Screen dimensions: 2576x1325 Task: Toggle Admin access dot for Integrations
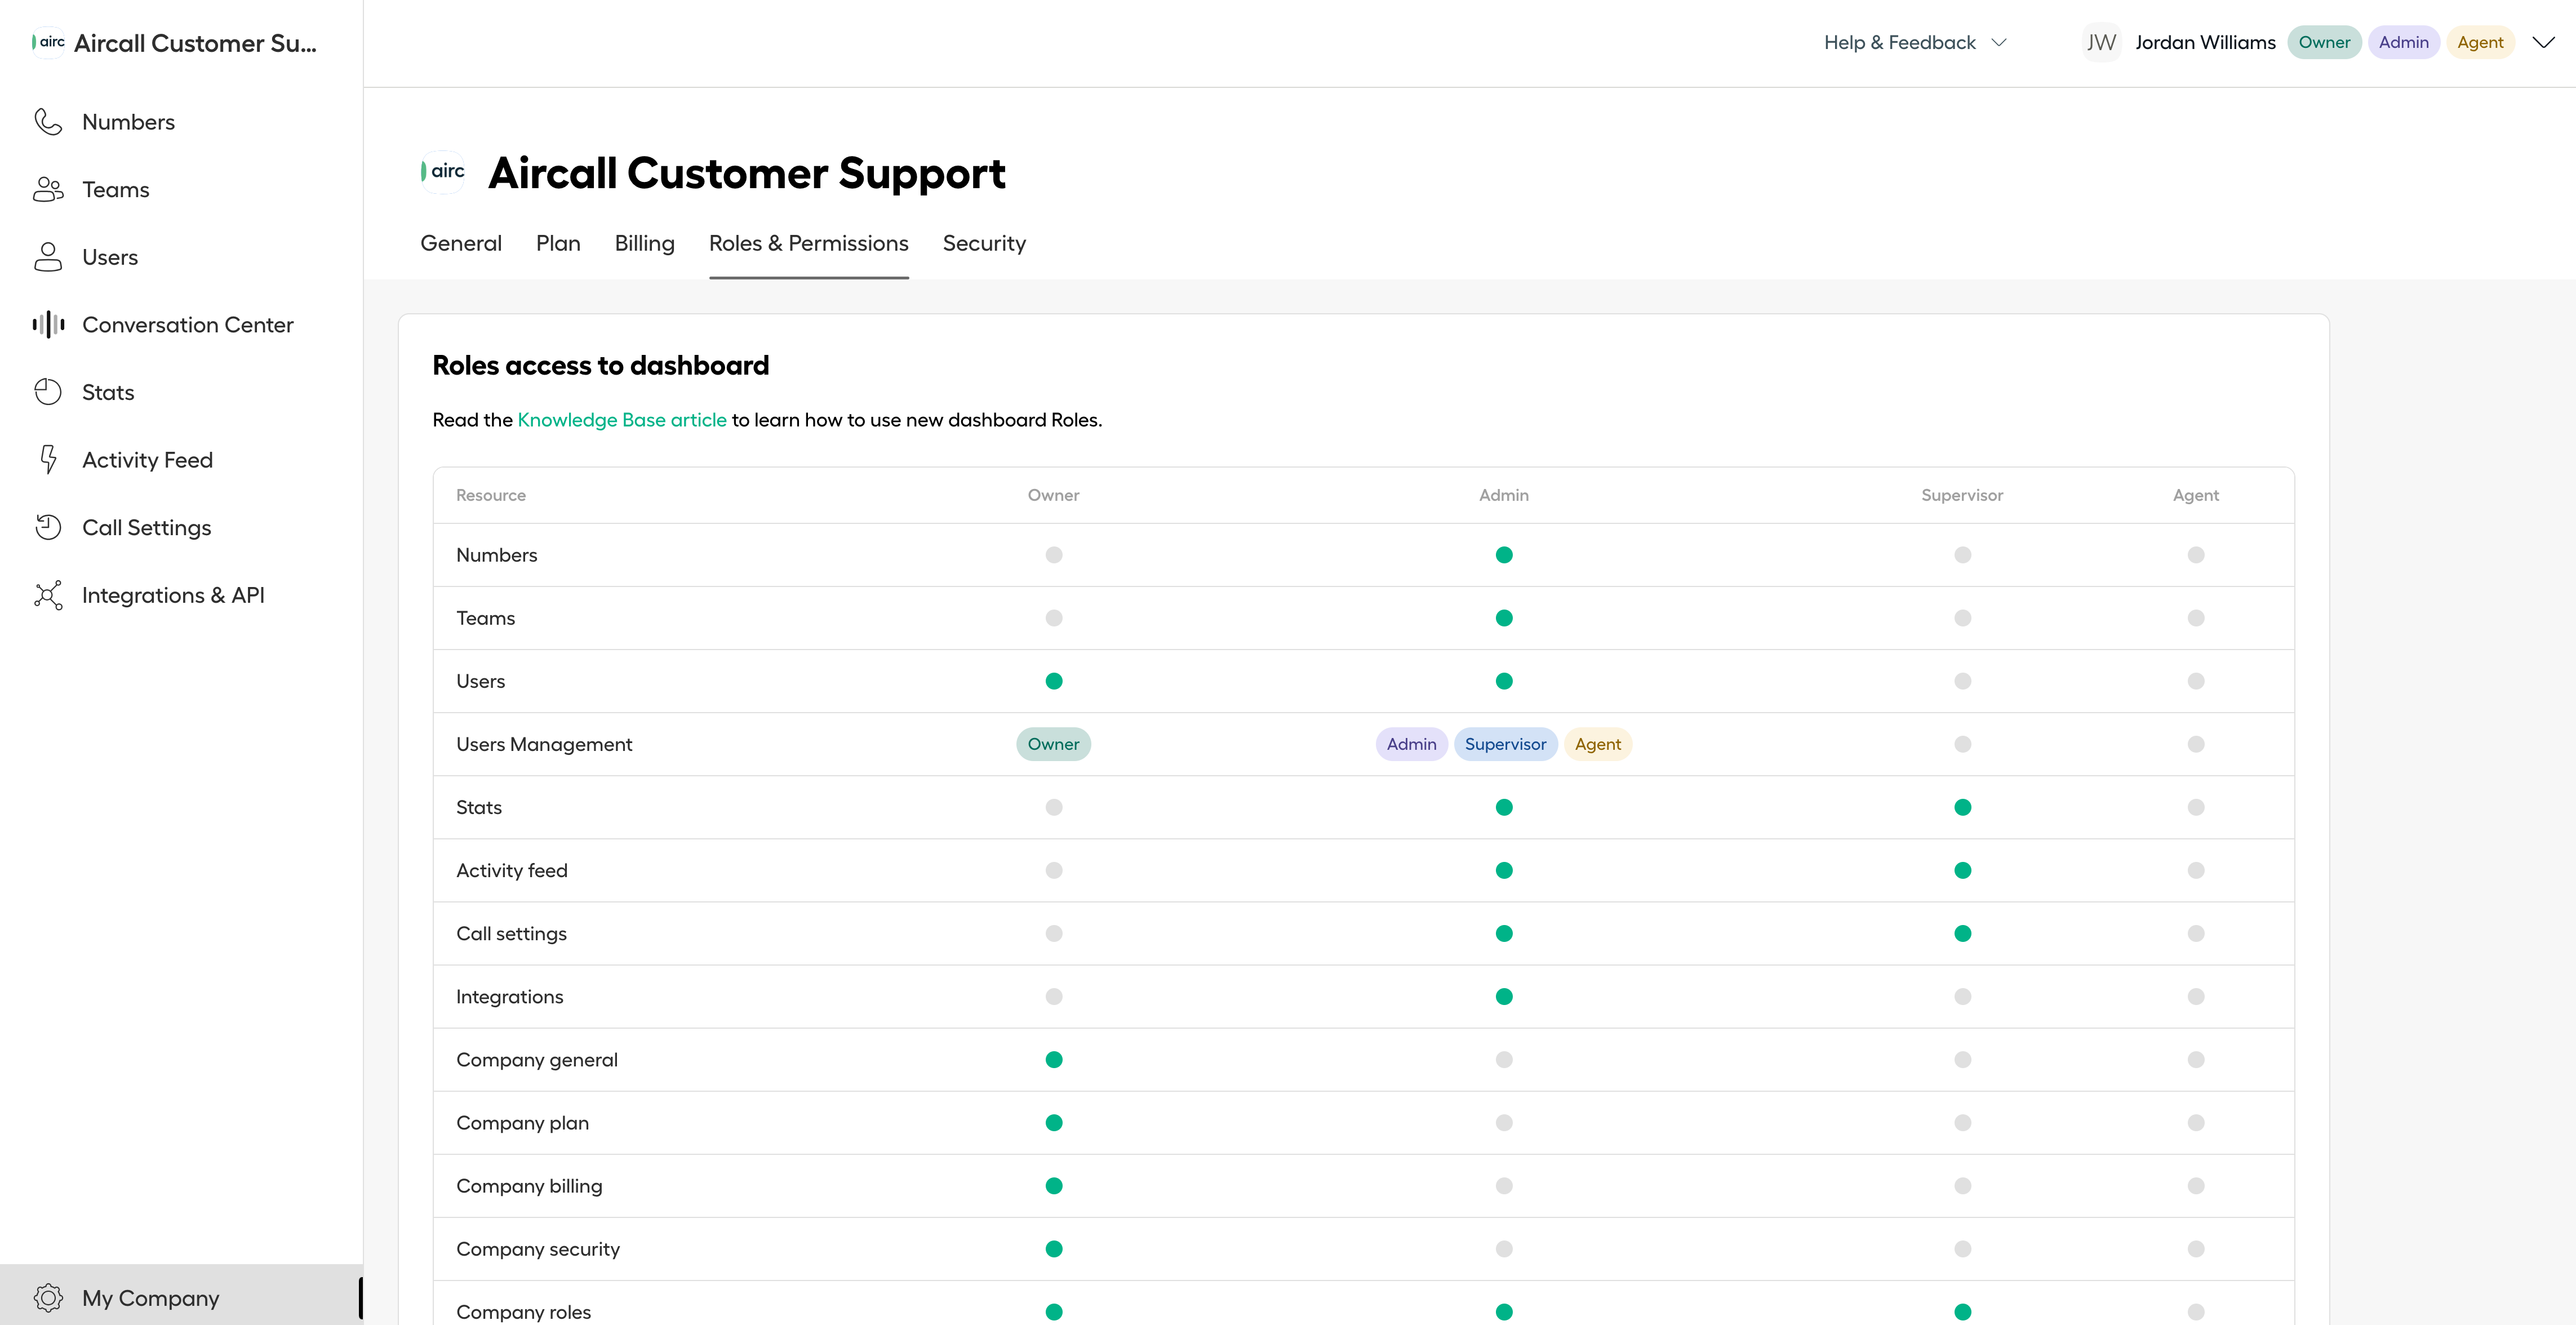1504,996
